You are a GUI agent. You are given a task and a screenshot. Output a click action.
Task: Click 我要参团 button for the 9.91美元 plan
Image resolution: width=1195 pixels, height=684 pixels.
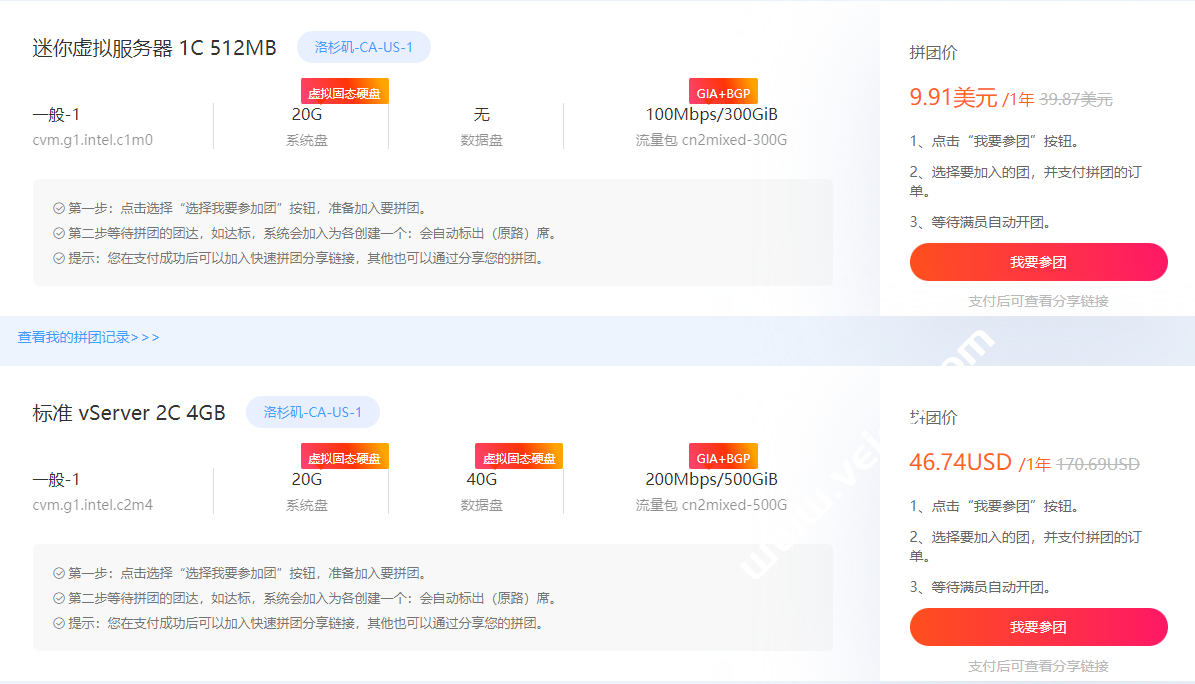tap(1038, 262)
